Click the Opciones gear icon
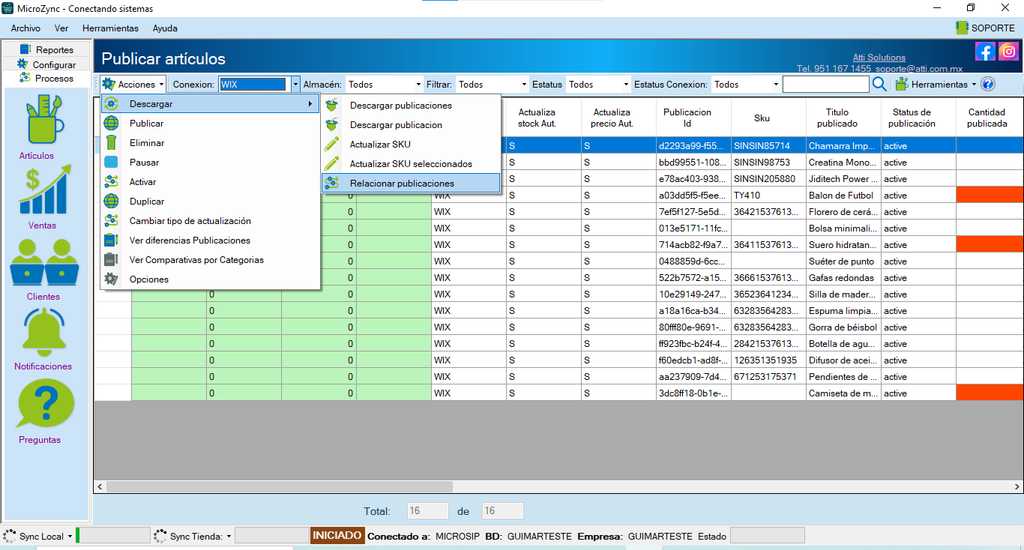 (112, 279)
